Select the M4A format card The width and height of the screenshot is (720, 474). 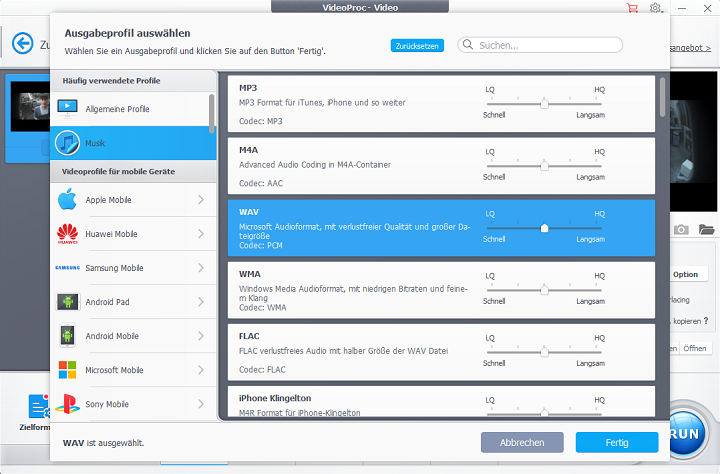[441, 166]
